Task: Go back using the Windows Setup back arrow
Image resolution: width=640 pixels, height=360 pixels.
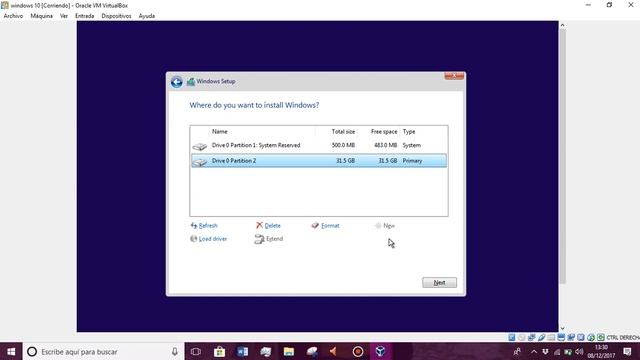Action: [177, 82]
